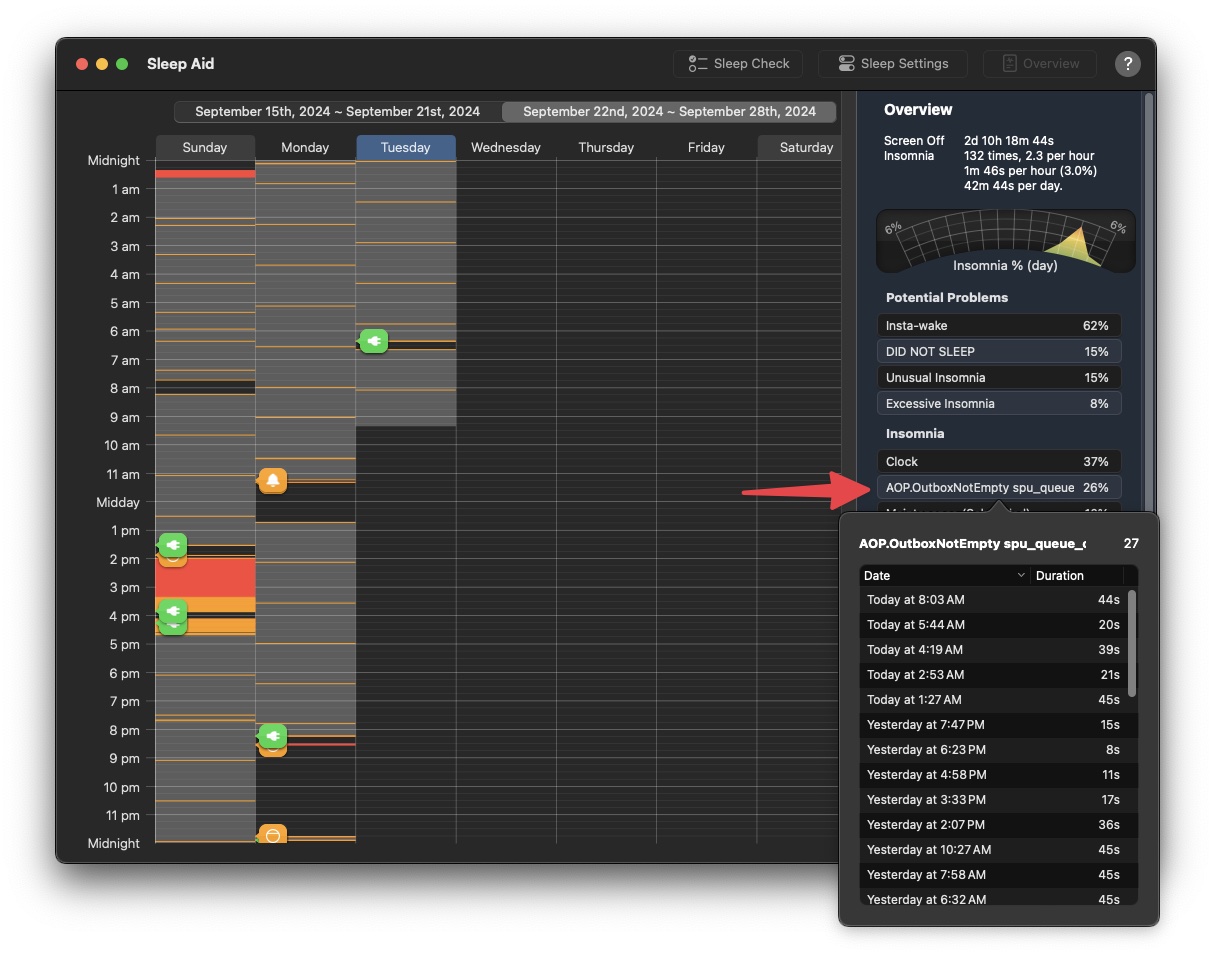This screenshot has width=1212, height=966.
Task: Sort popup table by Date column
Action: coord(944,575)
